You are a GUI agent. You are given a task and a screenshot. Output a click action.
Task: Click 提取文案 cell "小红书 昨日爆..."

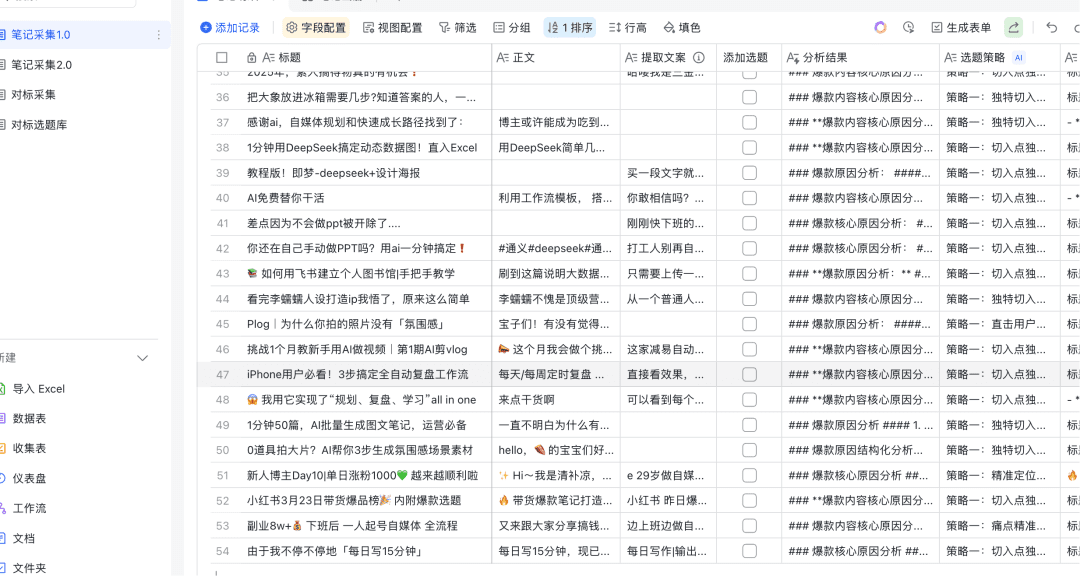click(x=667, y=500)
